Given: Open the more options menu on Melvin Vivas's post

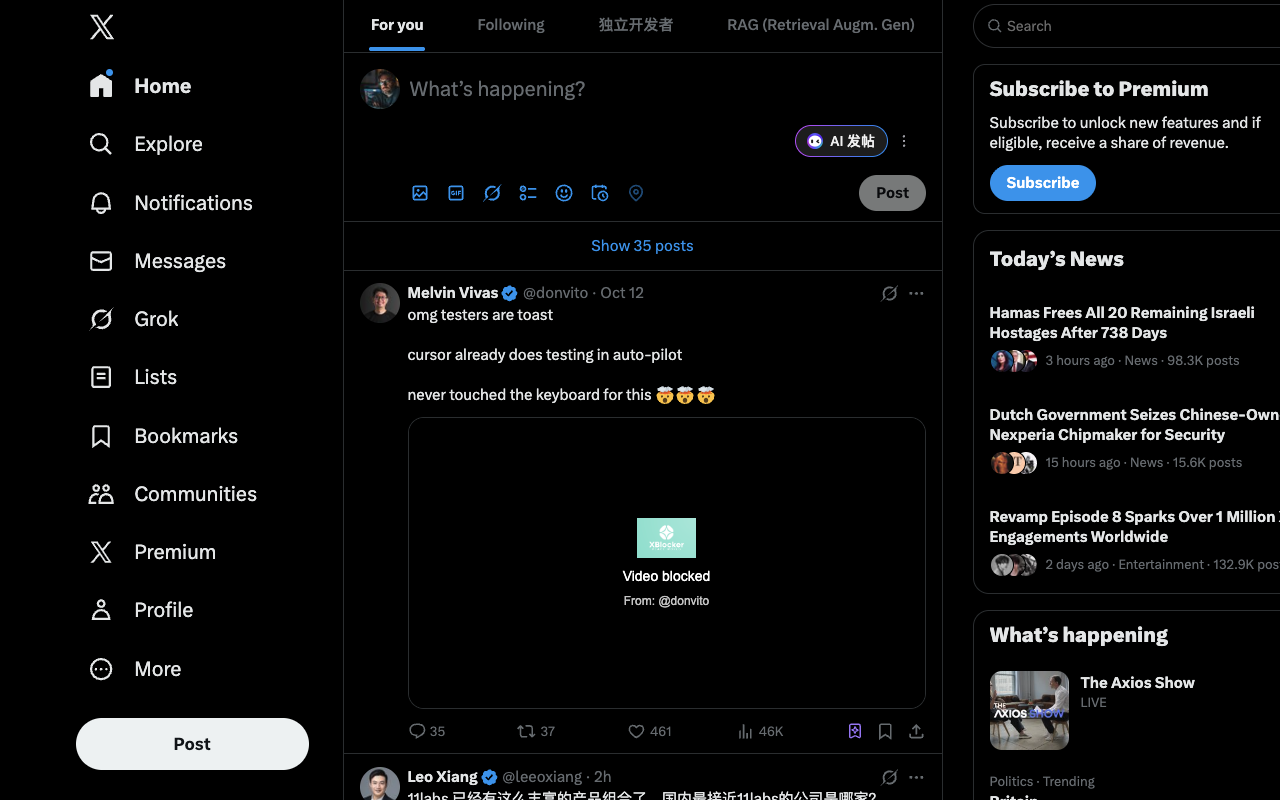Looking at the screenshot, I should tap(916, 293).
